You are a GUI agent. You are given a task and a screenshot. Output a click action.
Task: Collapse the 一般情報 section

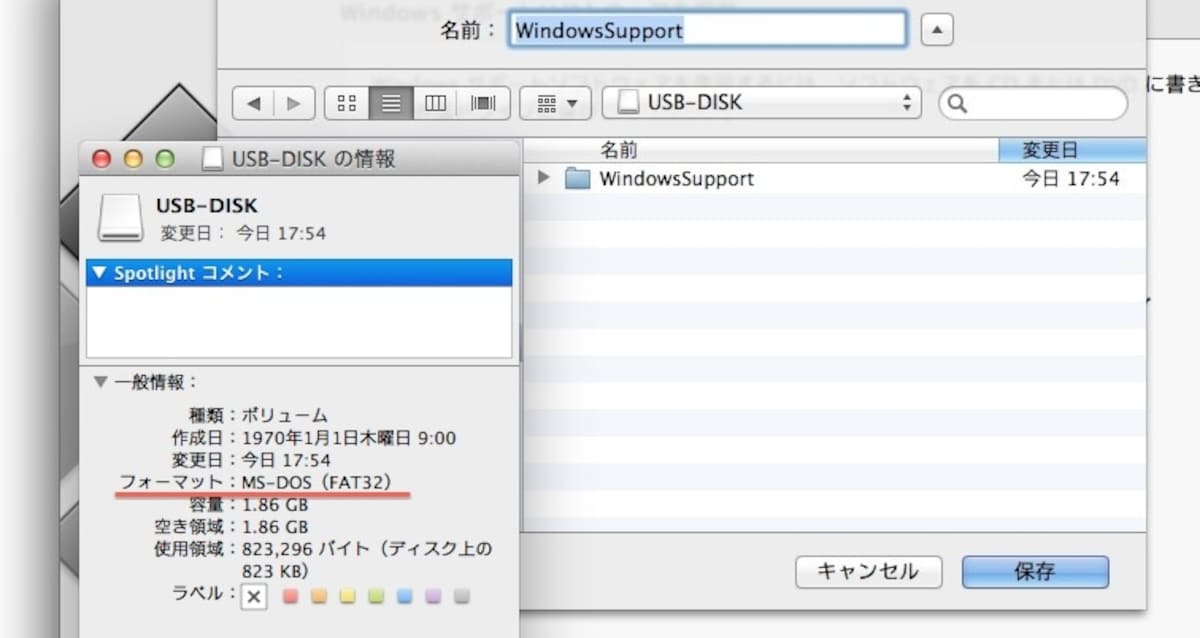click(x=100, y=382)
